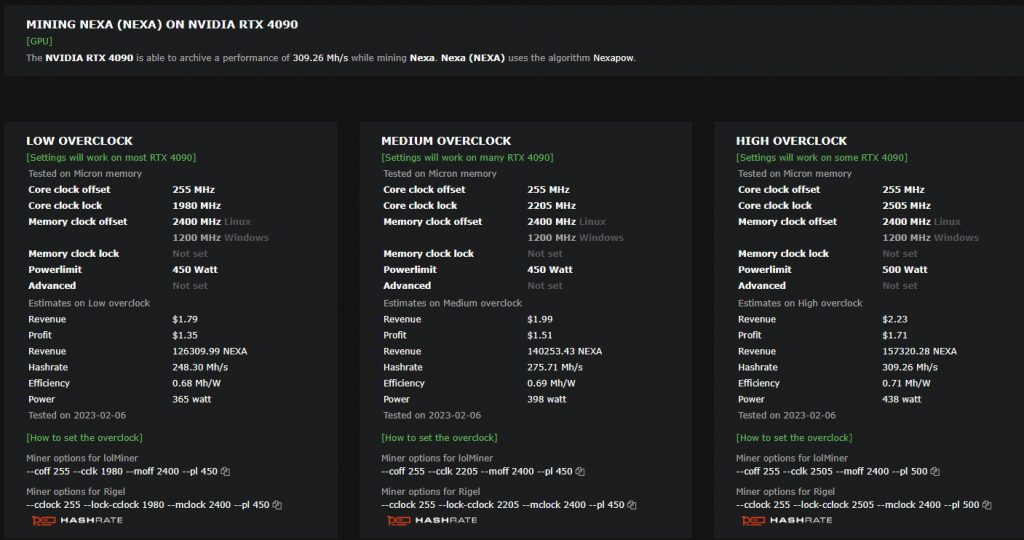Click power value 365 watt
Image resolution: width=1024 pixels, height=540 pixels.
(191, 399)
